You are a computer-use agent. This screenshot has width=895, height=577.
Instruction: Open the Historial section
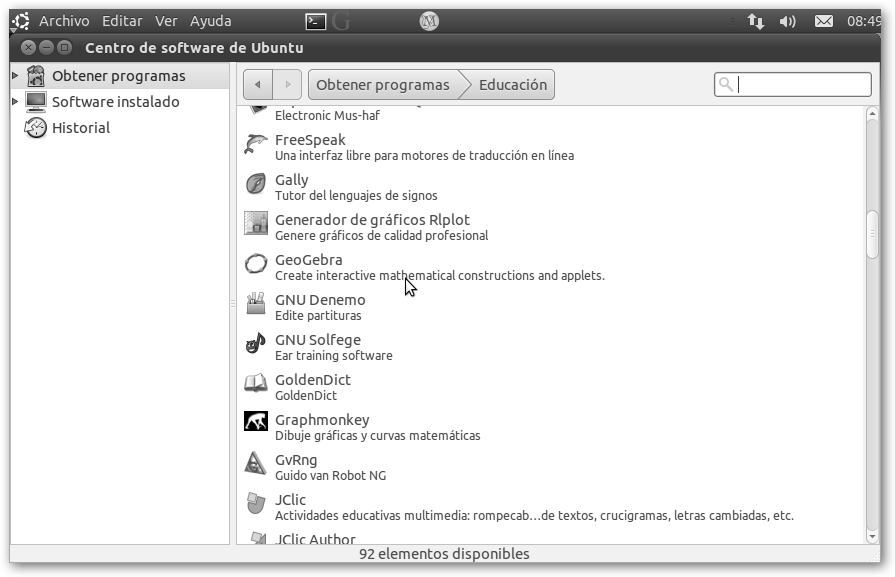(80, 128)
